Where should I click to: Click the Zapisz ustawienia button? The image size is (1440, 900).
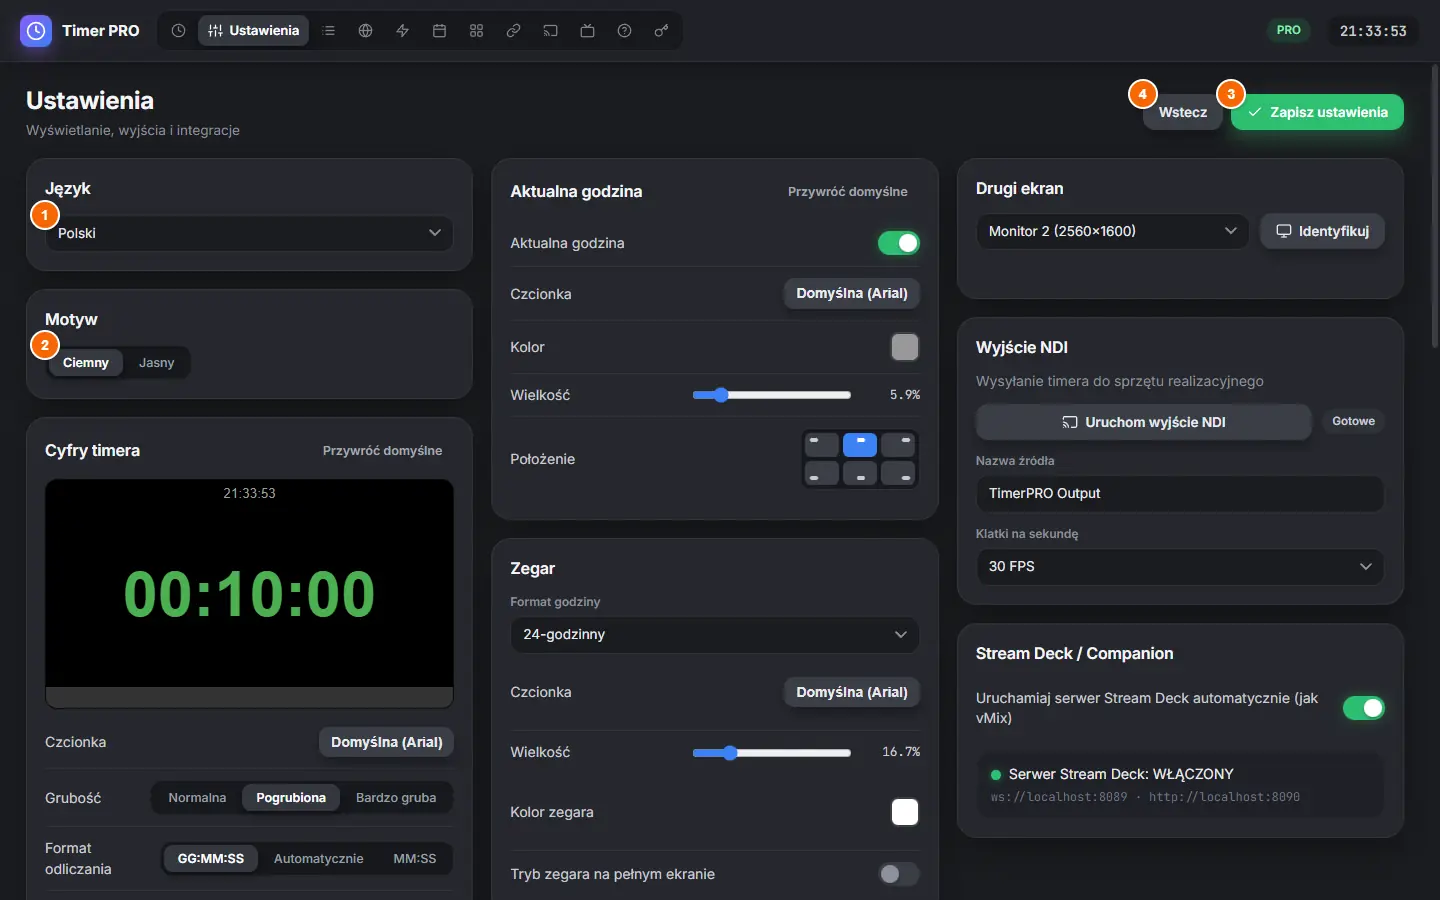(x=1318, y=112)
